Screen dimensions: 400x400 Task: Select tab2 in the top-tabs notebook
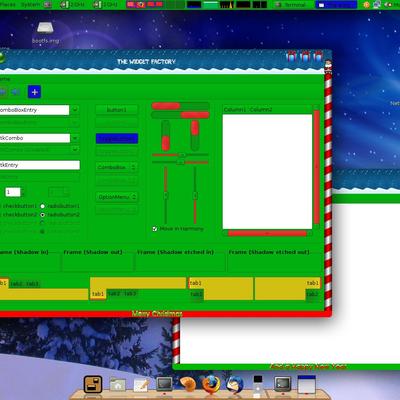(x=16, y=284)
